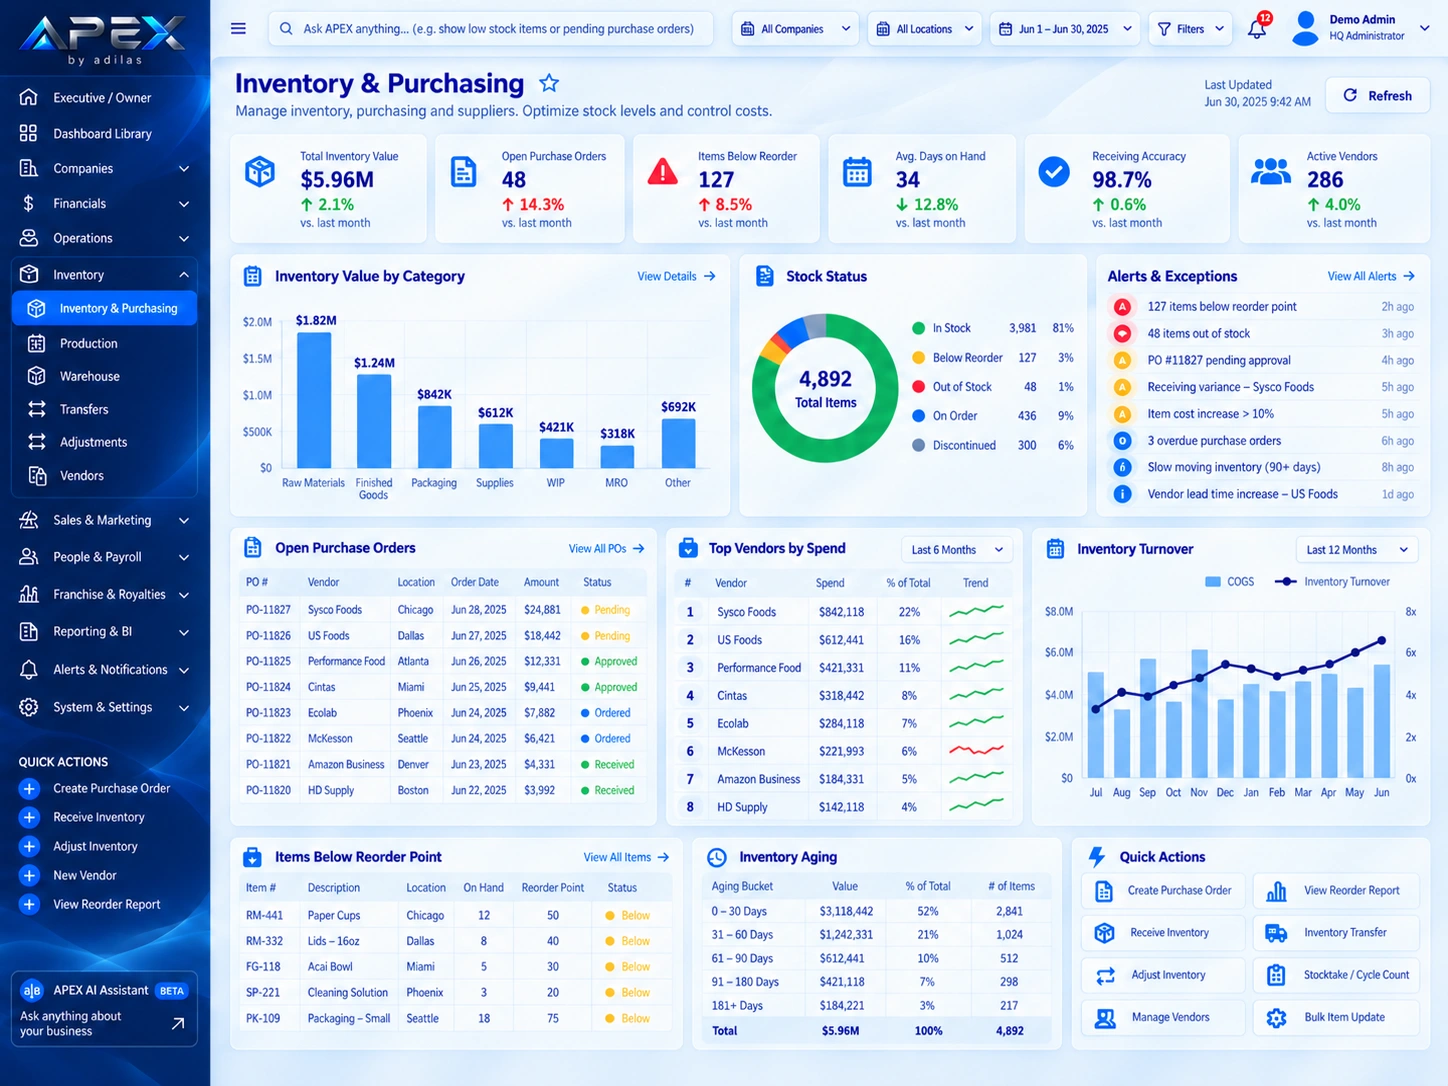The height and width of the screenshot is (1086, 1448).
Task: Click plus icon beside New Vendor
Action: click(29, 875)
